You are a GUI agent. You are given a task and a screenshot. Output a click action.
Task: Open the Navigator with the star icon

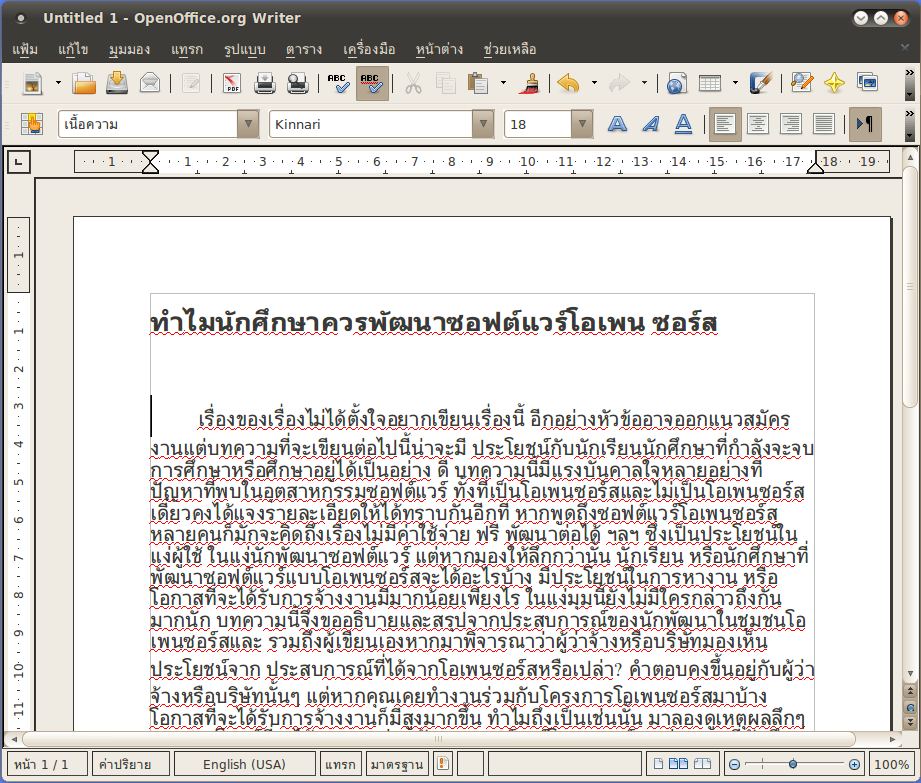pyautogui.click(x=834, y=83)
